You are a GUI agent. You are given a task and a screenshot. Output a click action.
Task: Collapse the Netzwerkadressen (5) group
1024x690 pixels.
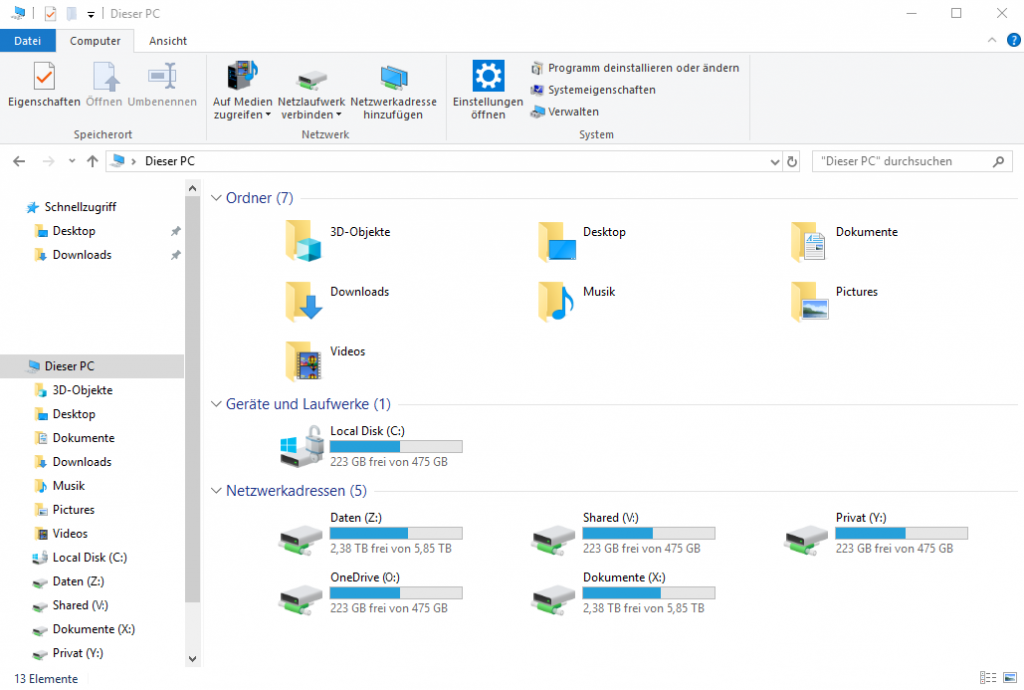tap(216, 490)
